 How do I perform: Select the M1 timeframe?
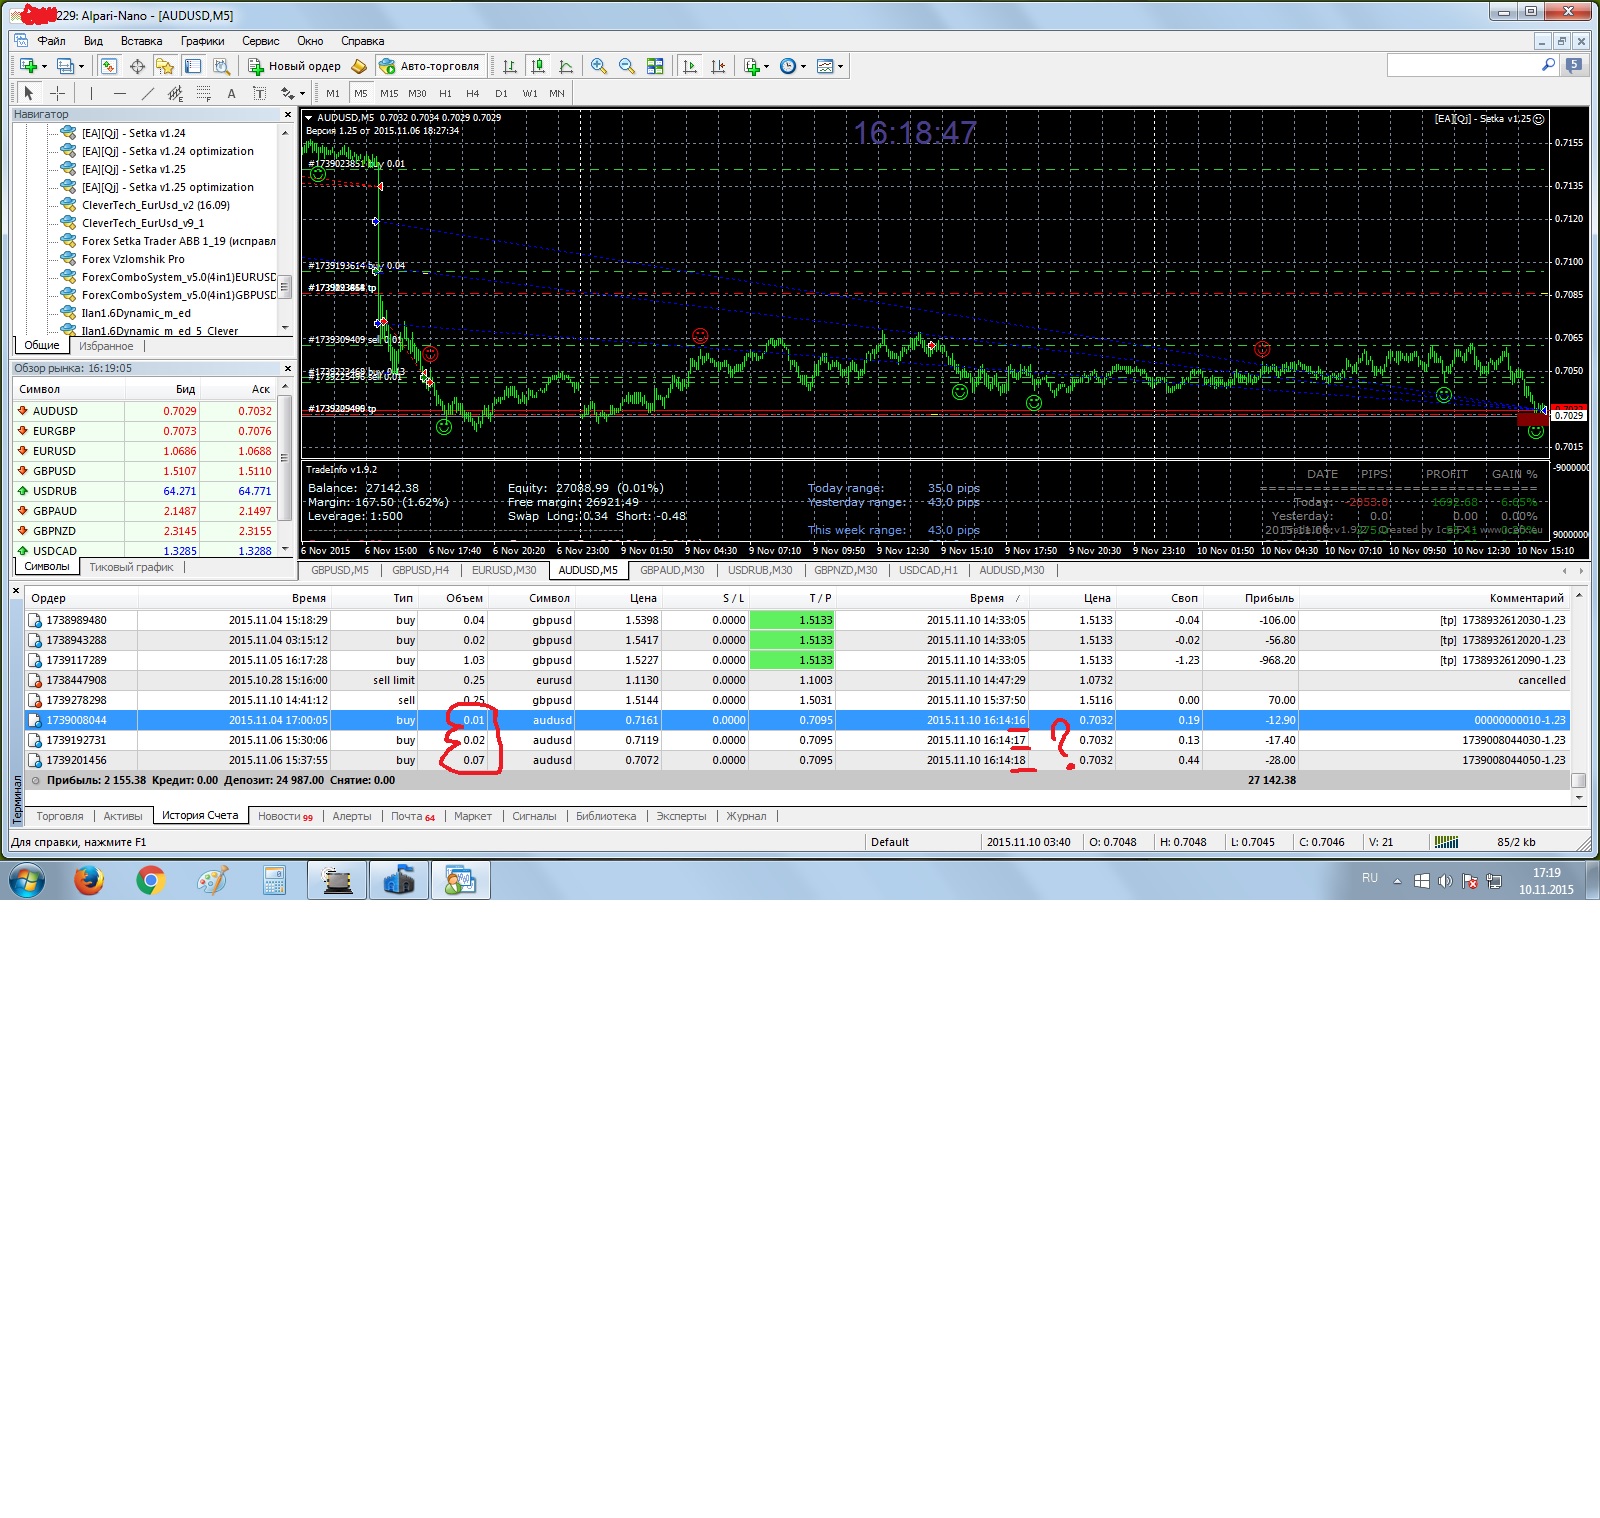click(333, 93)
